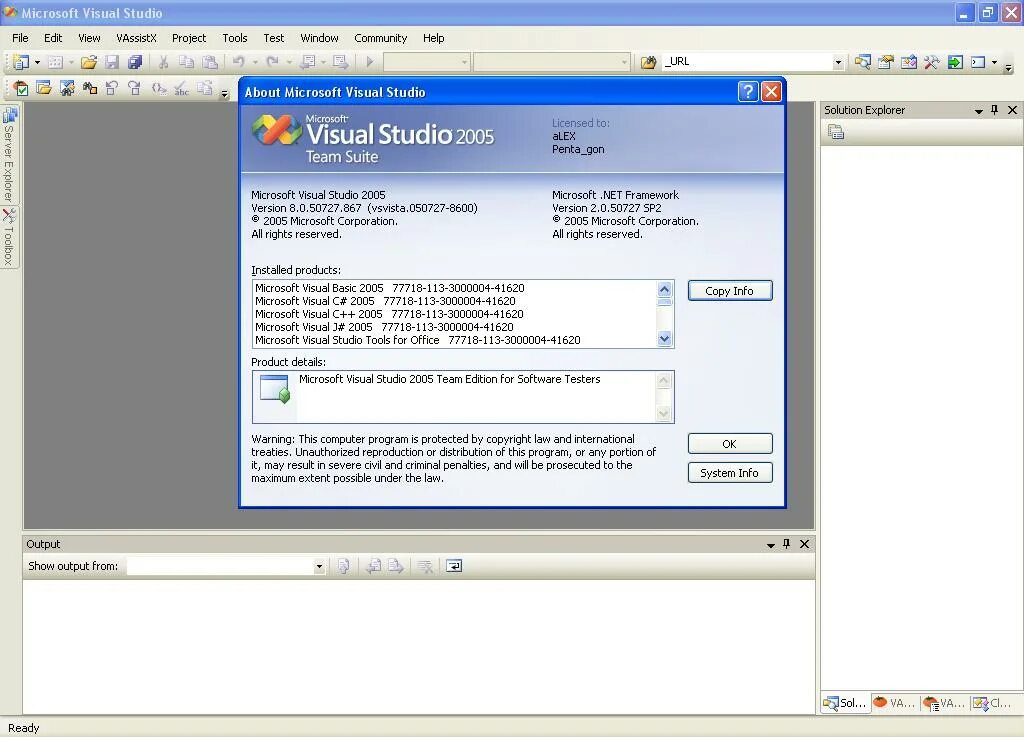Click the Cut scissors icon
Viewport: 1024px width, 737px height.
pos(163,62)
